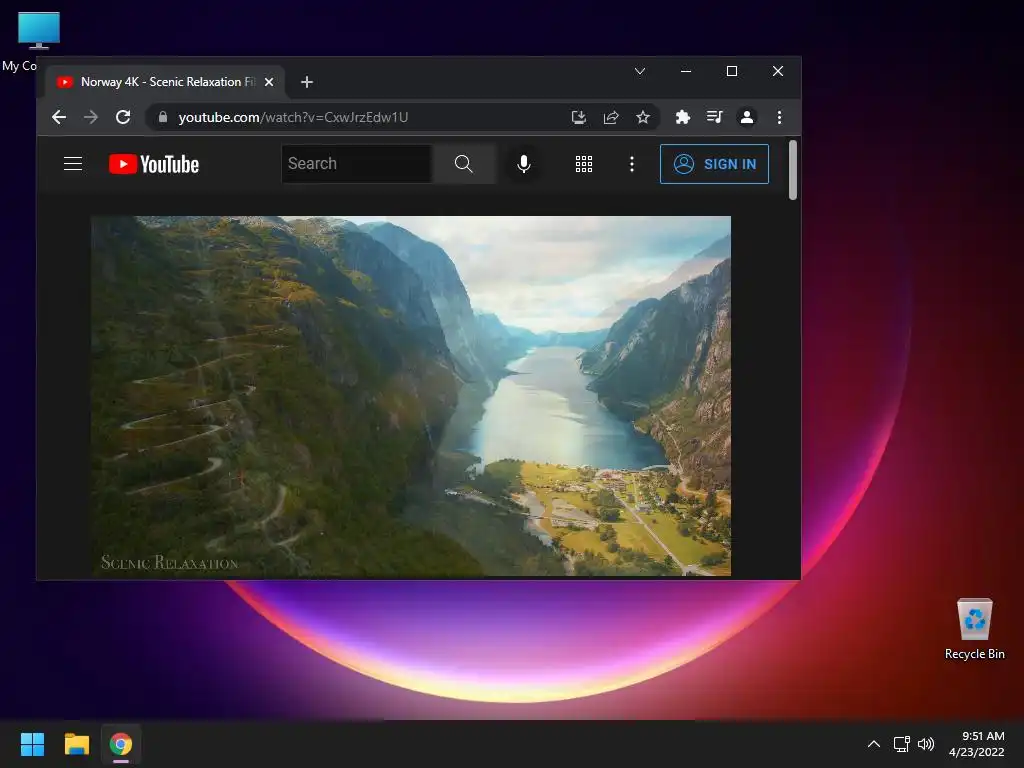Viewport: 1024px width, 768px height.
Task: Open the clock showing 9:51 AM
Action: (976, 744)
